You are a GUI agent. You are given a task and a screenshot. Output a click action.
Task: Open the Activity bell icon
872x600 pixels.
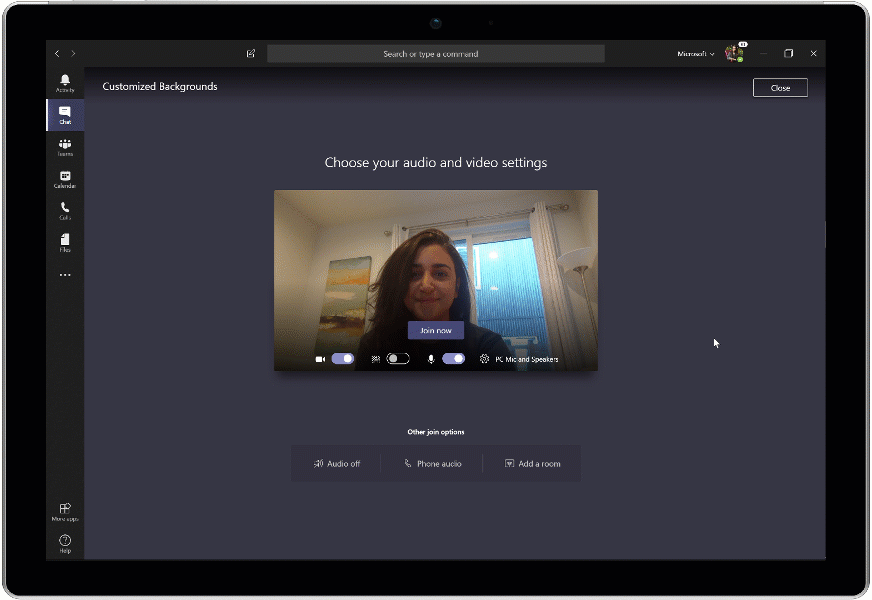64,80
